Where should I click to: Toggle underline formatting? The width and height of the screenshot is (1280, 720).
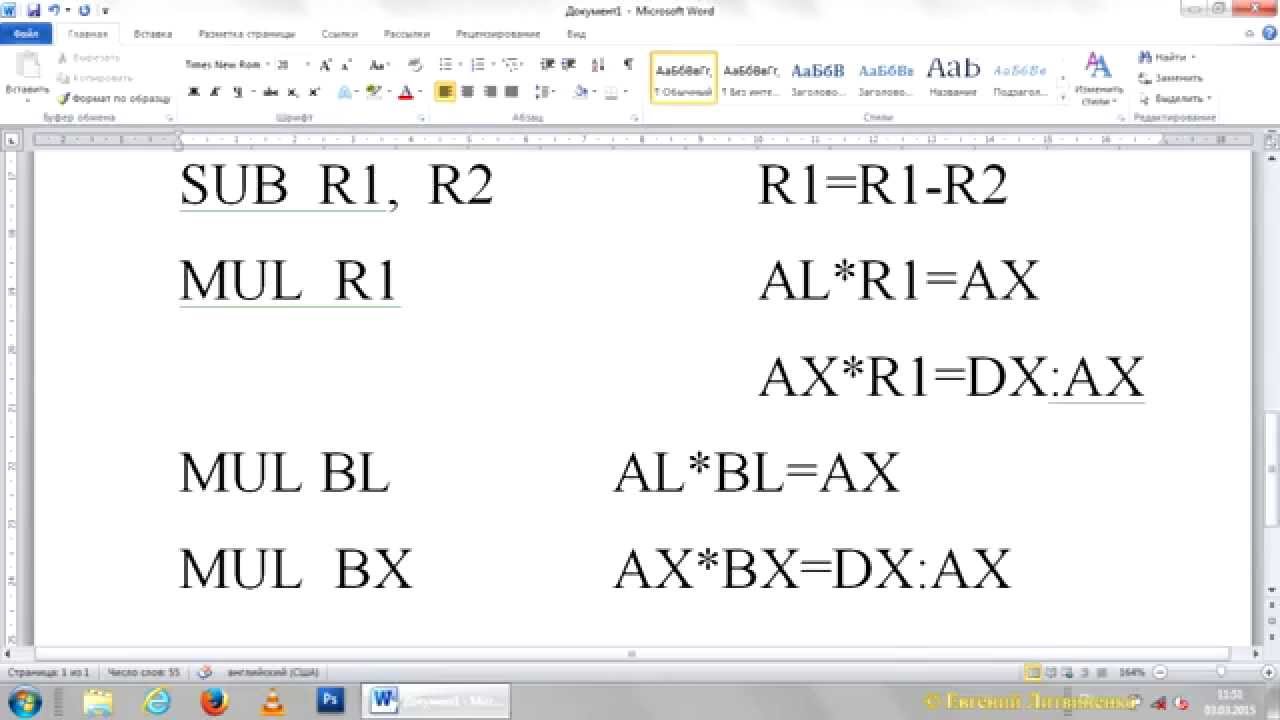tap(237, 92)
